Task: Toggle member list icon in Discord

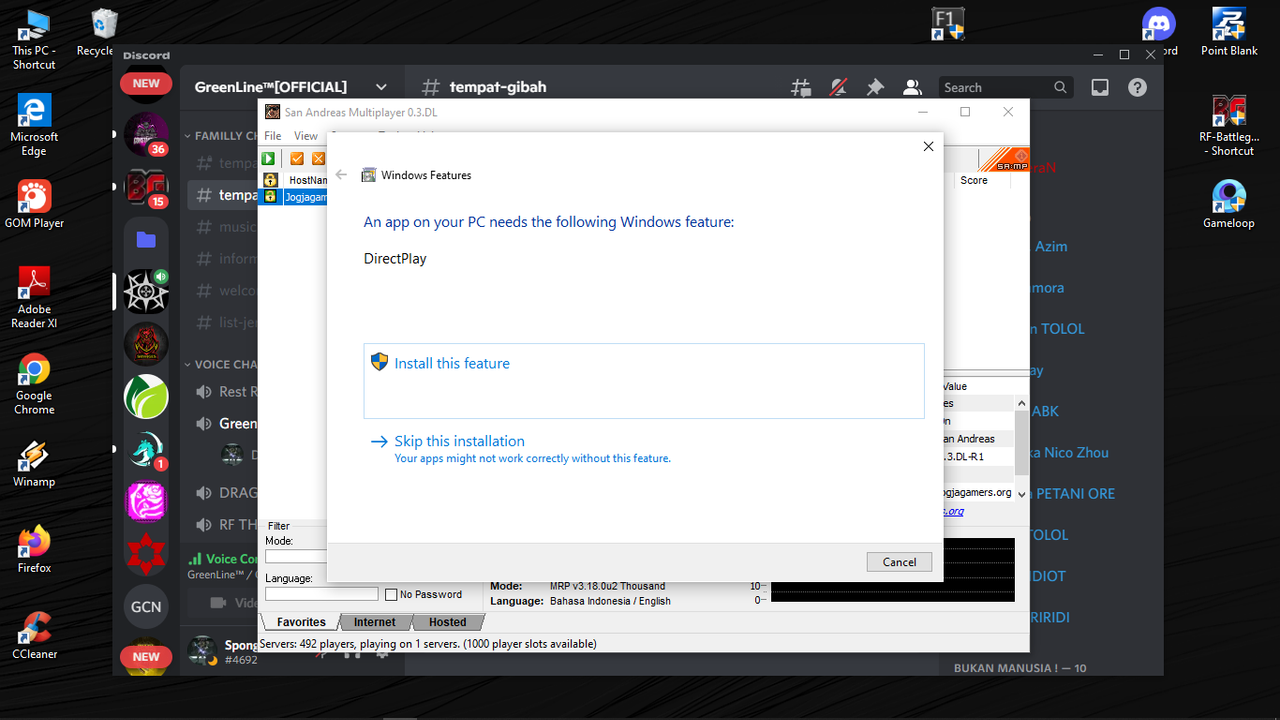Action: click(x=912, y=87)
